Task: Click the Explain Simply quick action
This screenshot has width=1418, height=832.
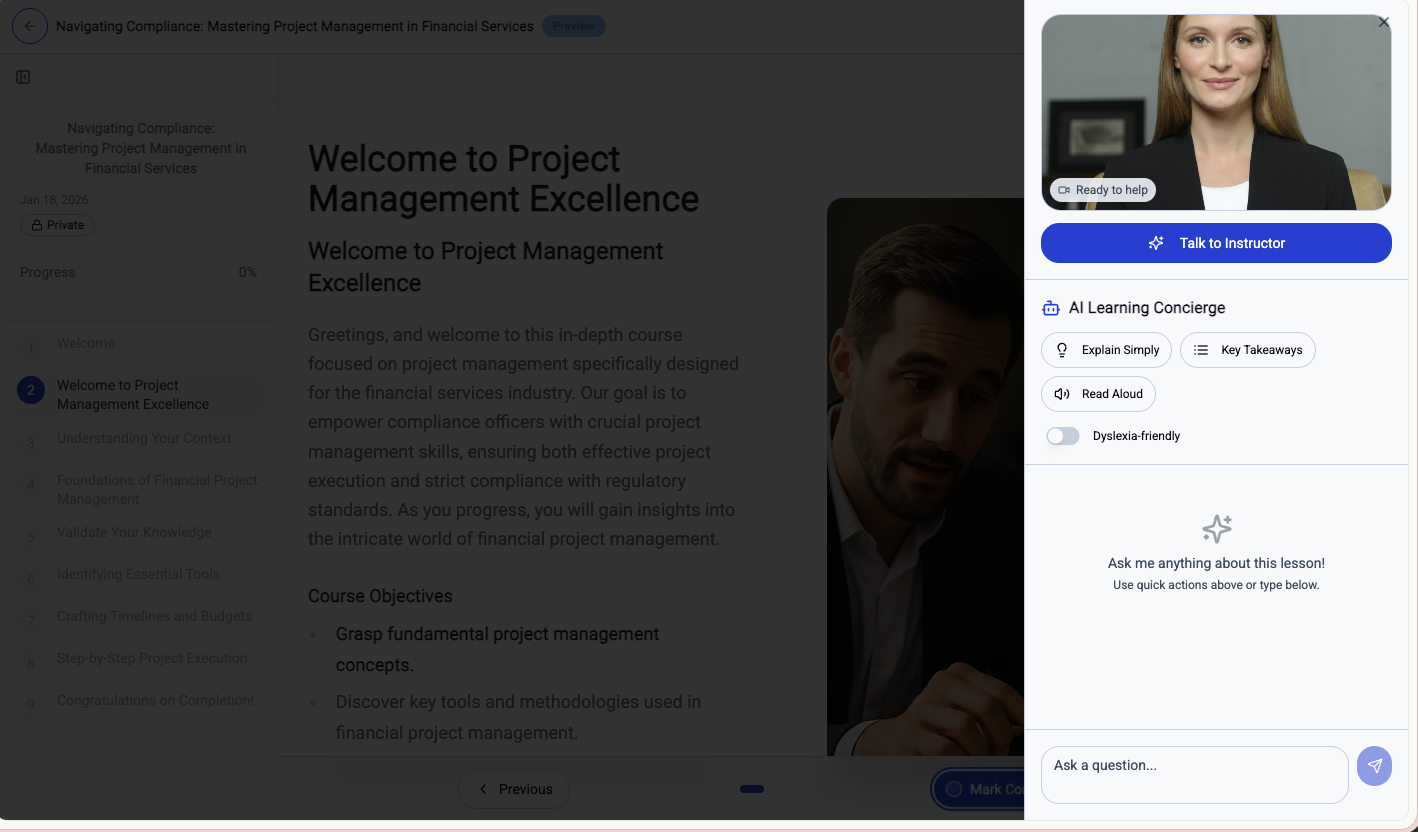Action: click(x=1106, y=350)
